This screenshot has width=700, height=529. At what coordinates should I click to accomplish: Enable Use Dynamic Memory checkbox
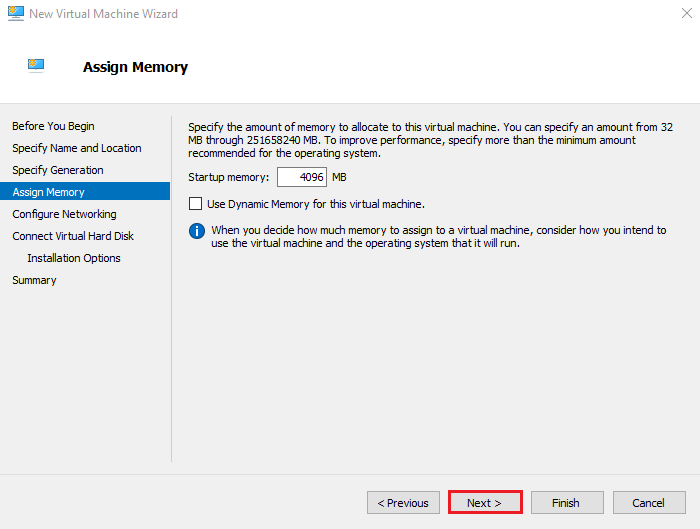pos(196,204)
